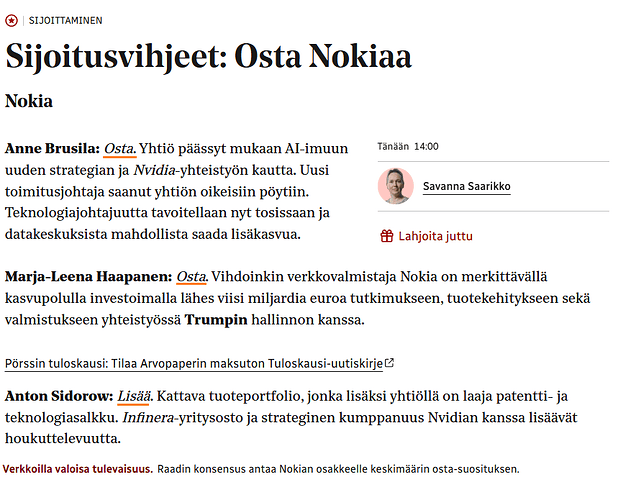This screenshot has width=617, height=500.
Task: Click the Nokia subheading
Action: pos(29,101)
